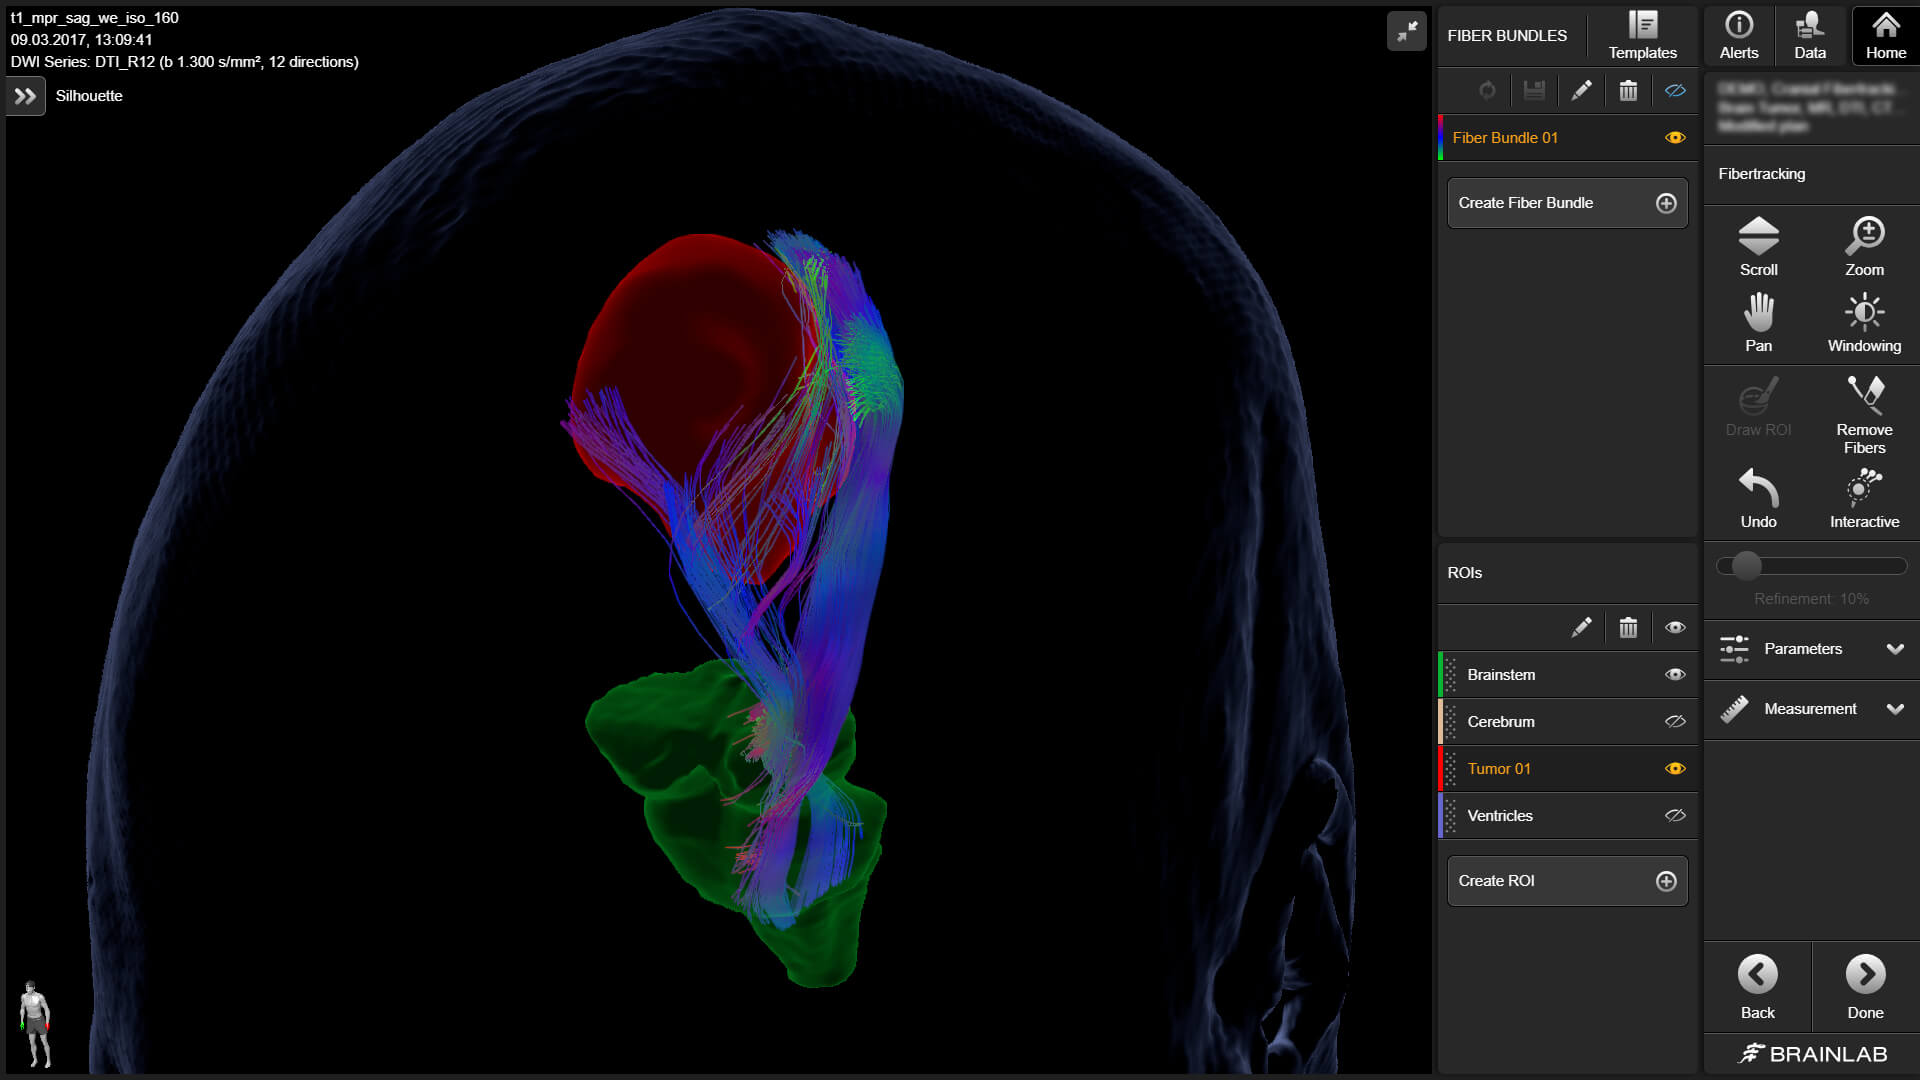Open the ROI edit pencil icon
Viewport: 1920px width, 1080px height.
tap(1583, 627)
